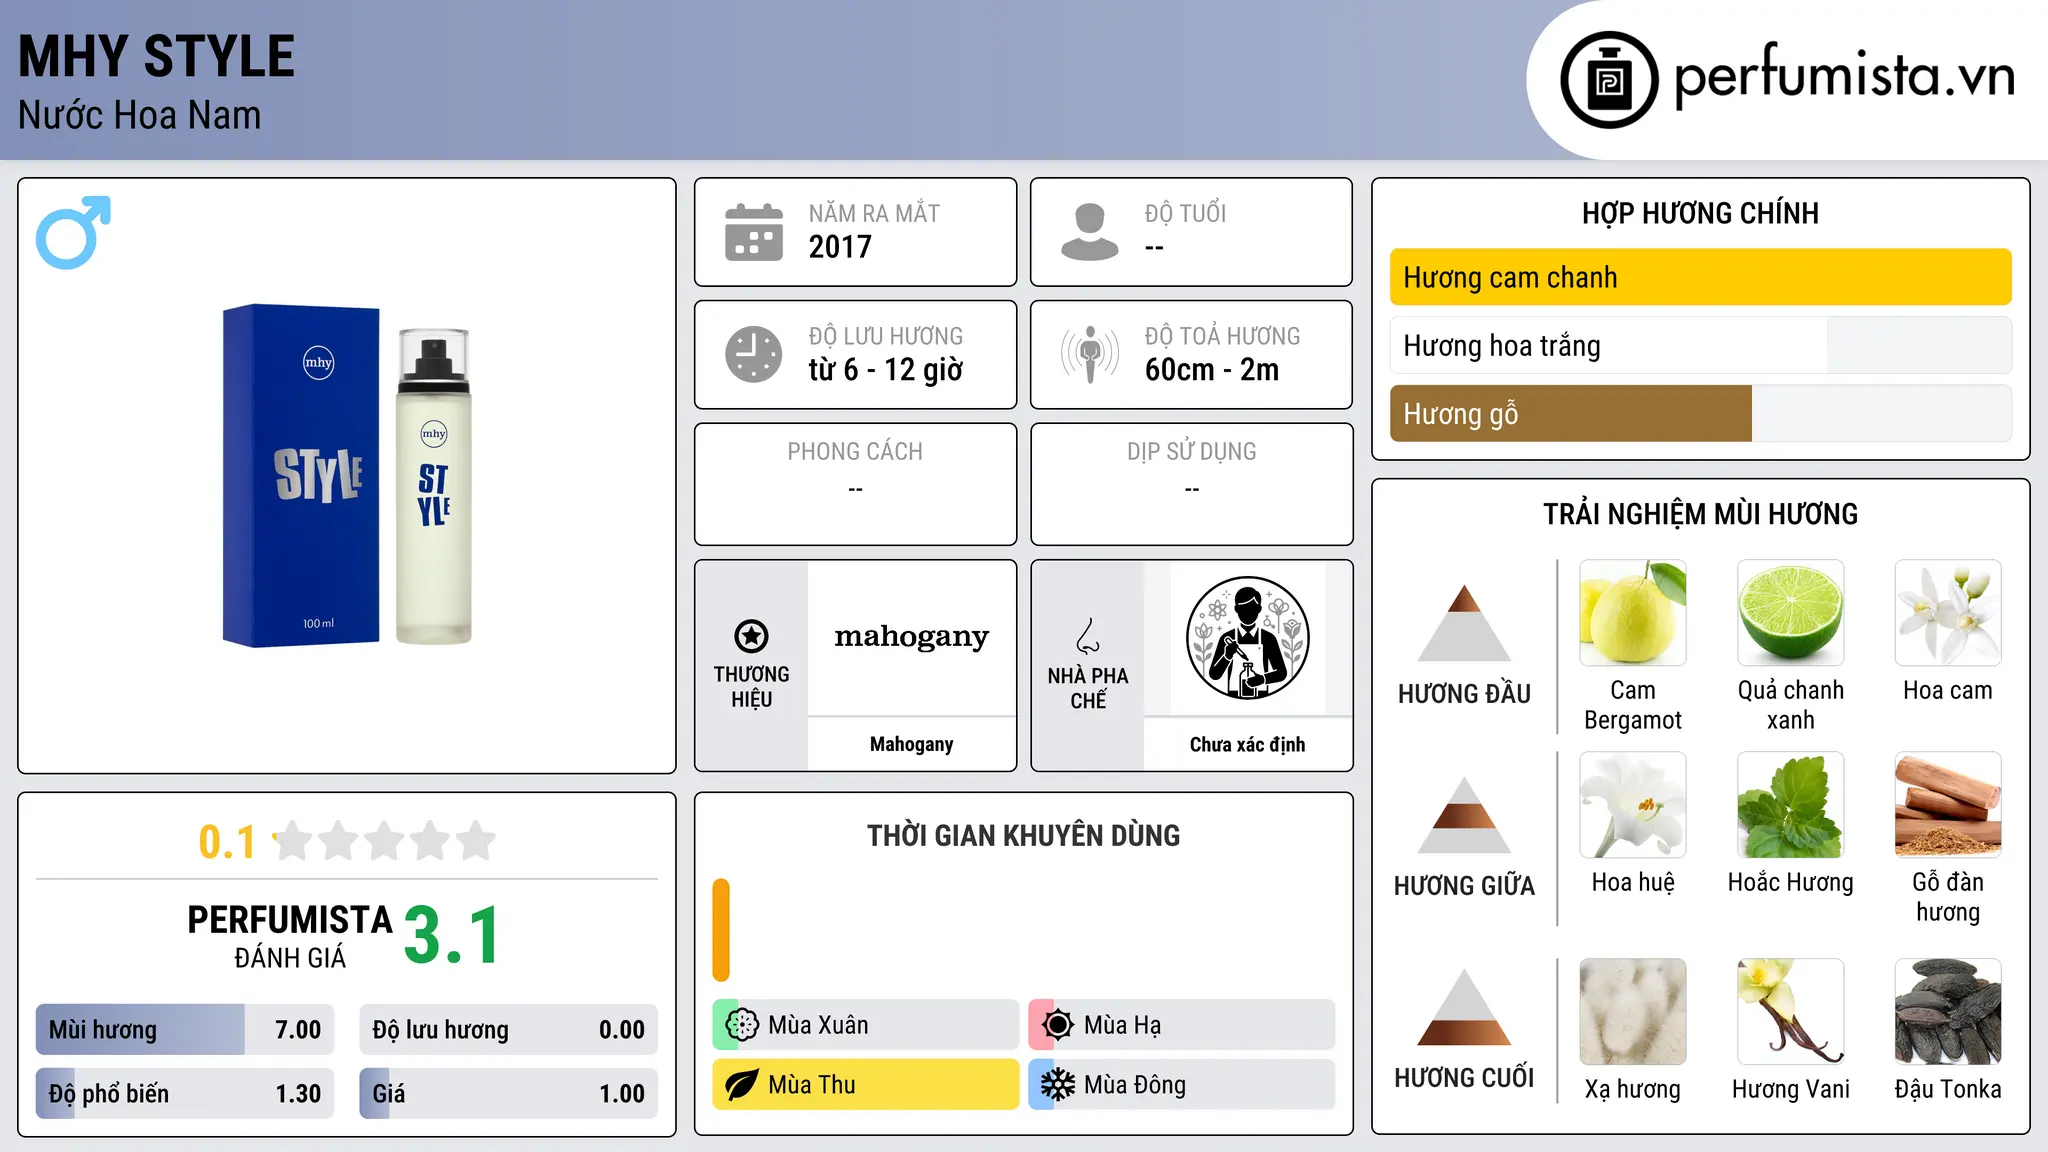Viewport: 2048px width, 1152px height.
Task: Click the 60cm - 2m value
Action: pyautogui.click(x=1212, y=370)
